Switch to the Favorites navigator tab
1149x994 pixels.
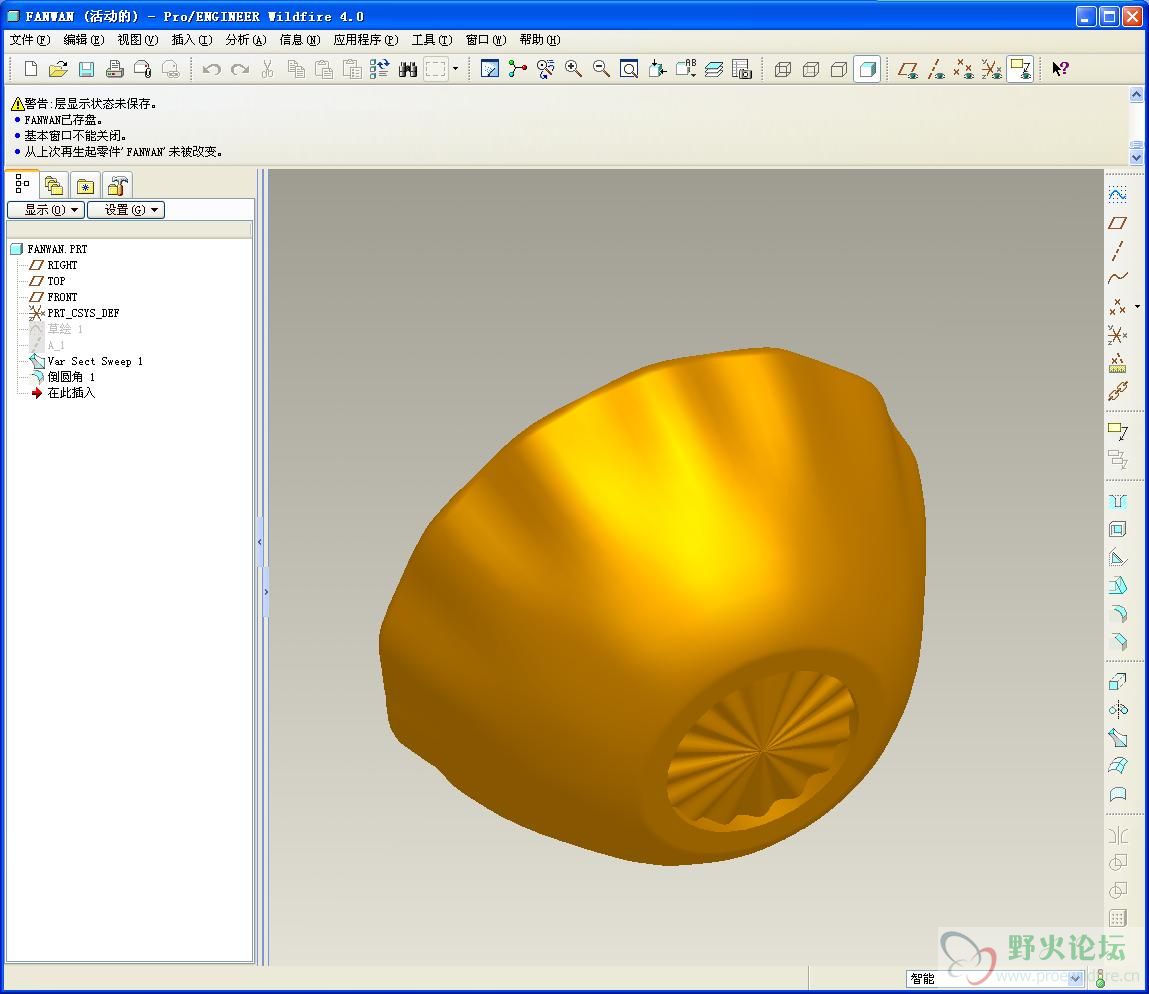pyautogui.click(x=85, y=185)
